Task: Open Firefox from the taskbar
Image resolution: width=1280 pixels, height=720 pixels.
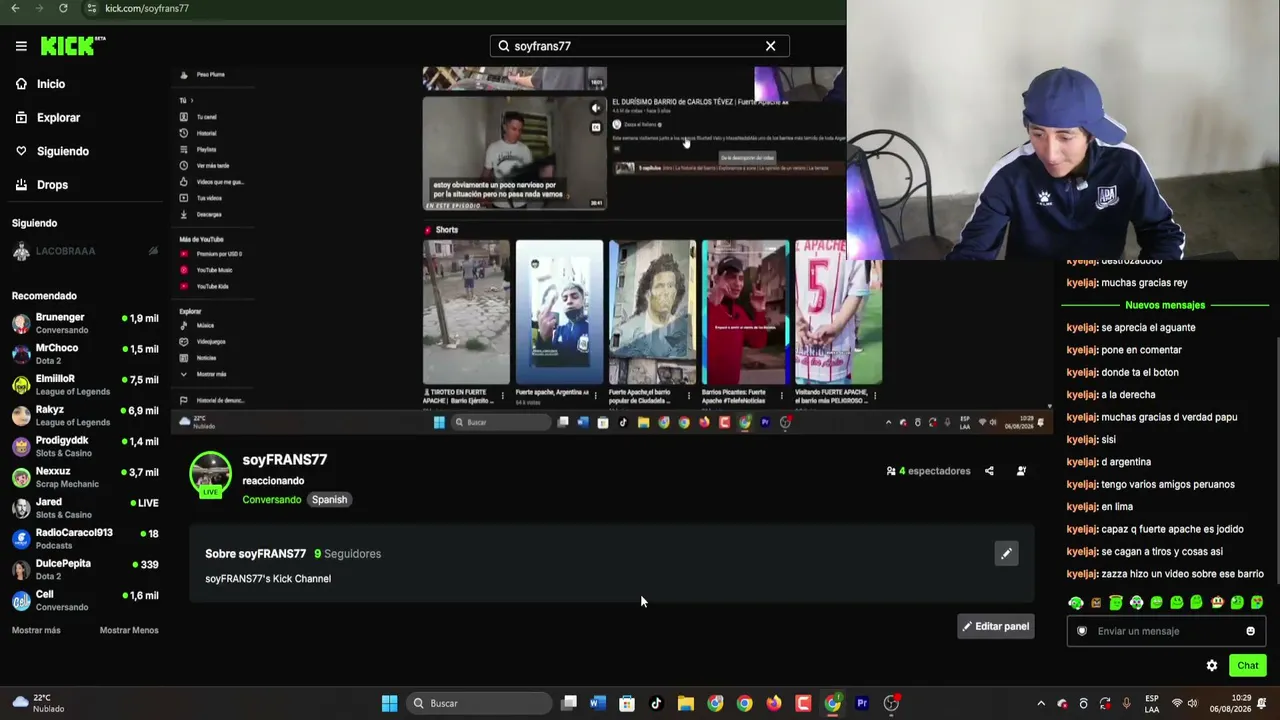Action: [x=774, y=703]
